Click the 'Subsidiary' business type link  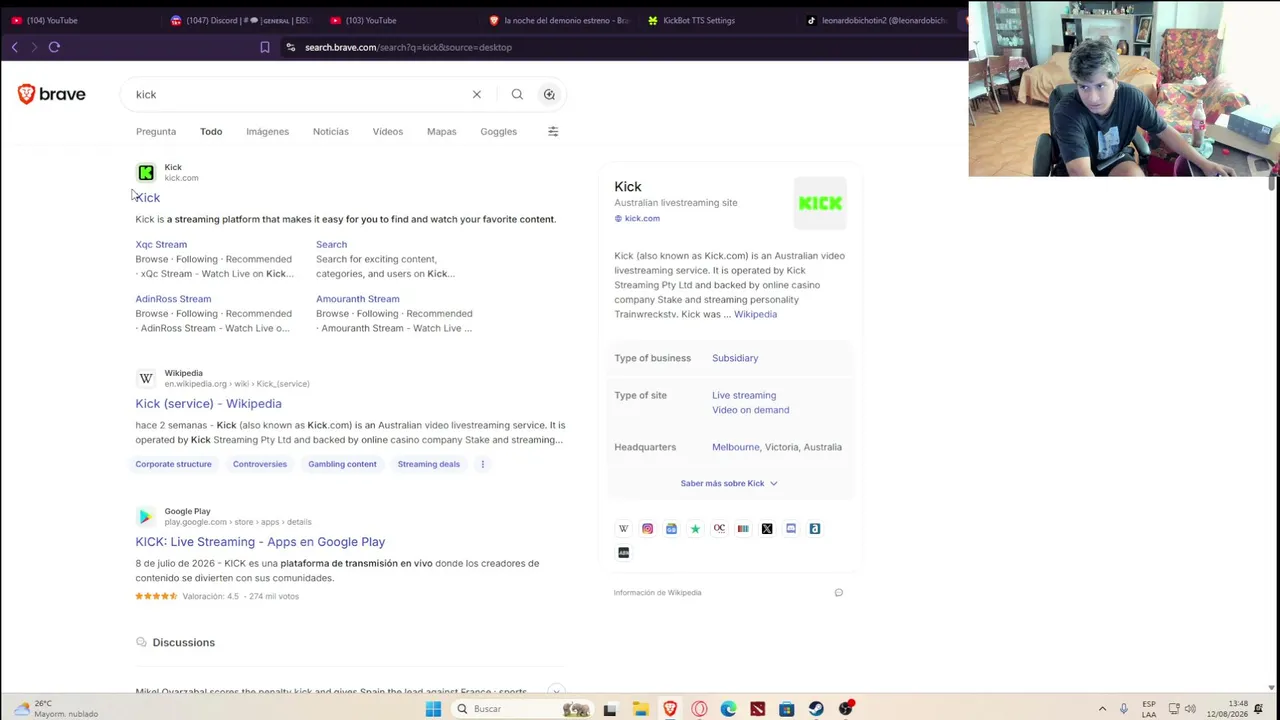pyautogui.click(x=735, y=358)
